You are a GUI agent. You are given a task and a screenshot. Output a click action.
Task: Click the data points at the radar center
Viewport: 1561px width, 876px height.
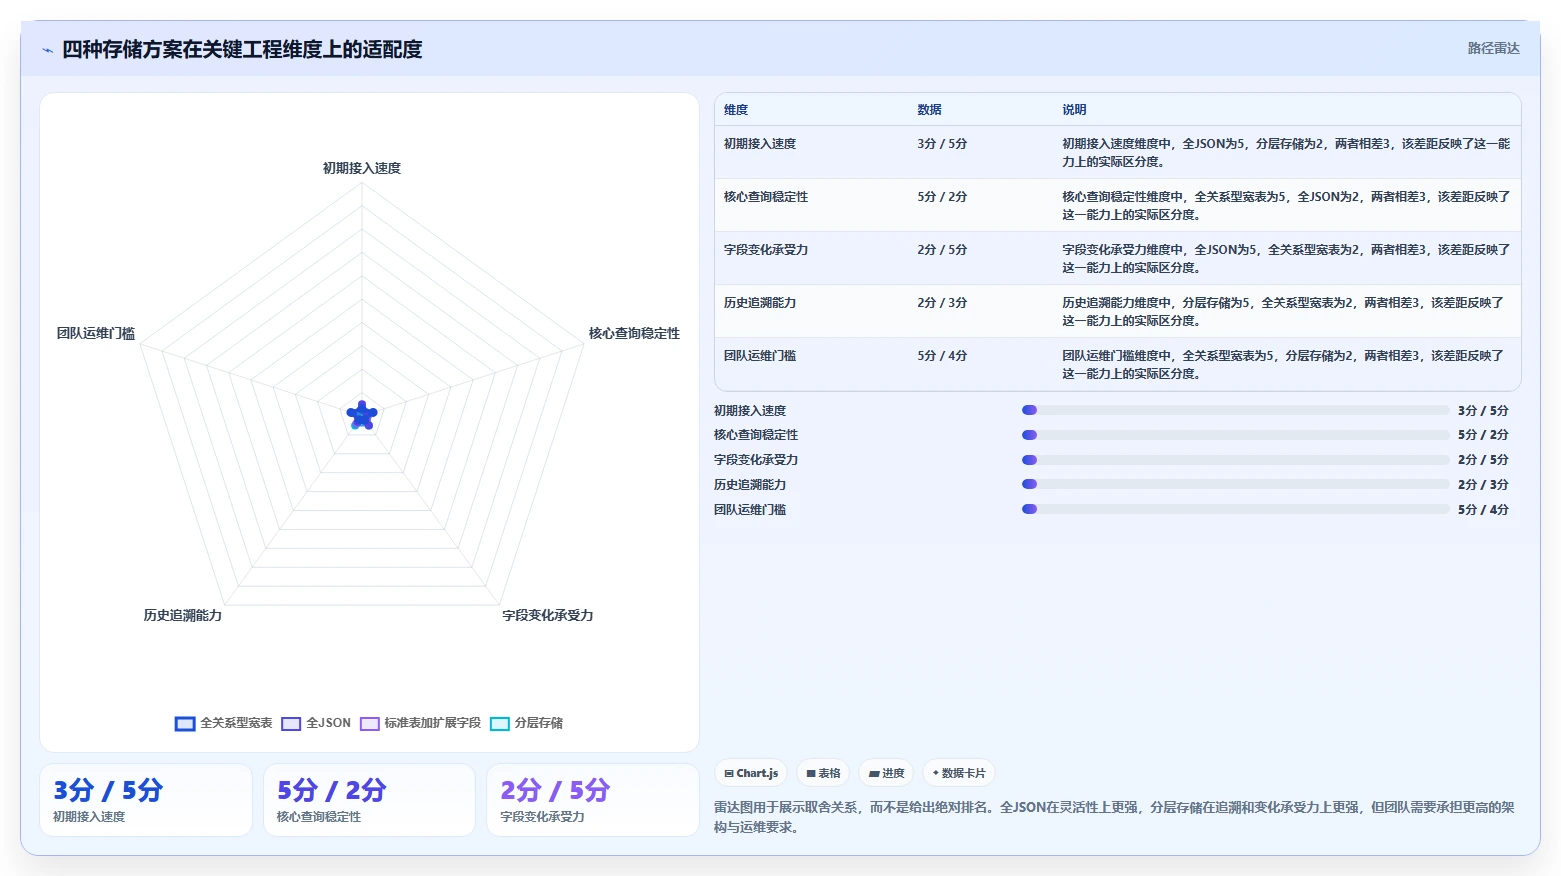(362, 415)
